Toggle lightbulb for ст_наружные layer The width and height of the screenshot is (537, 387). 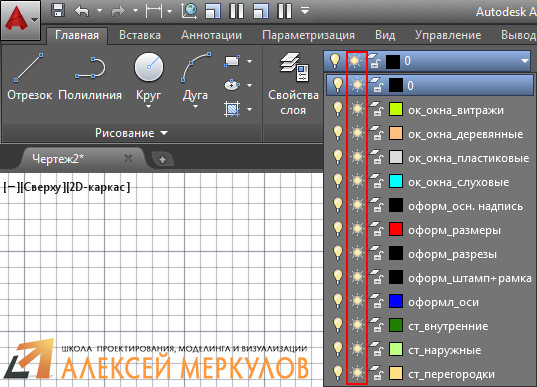point(338,349)
